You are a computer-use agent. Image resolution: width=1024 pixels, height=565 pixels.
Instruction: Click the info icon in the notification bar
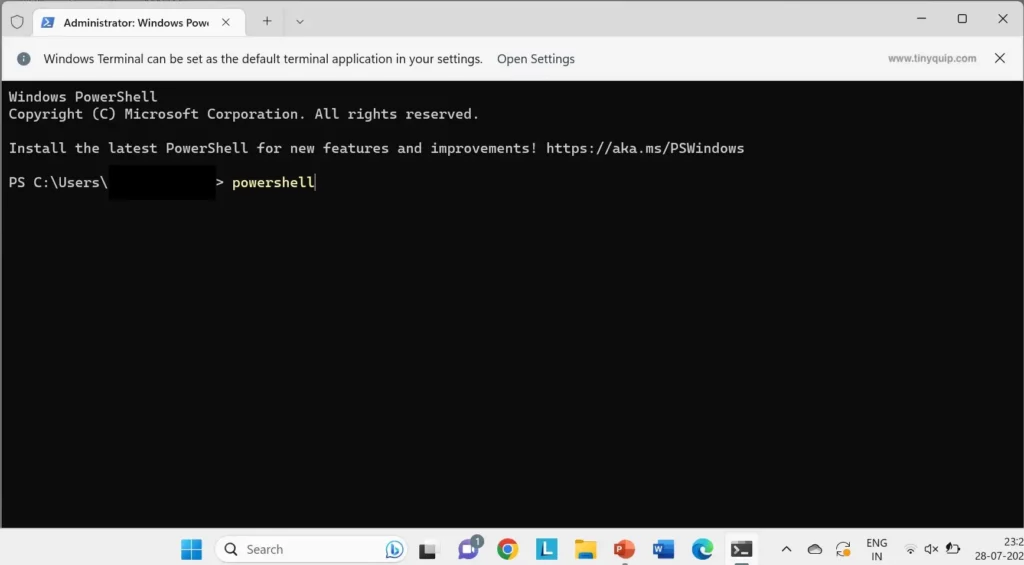tap(24, 59)
